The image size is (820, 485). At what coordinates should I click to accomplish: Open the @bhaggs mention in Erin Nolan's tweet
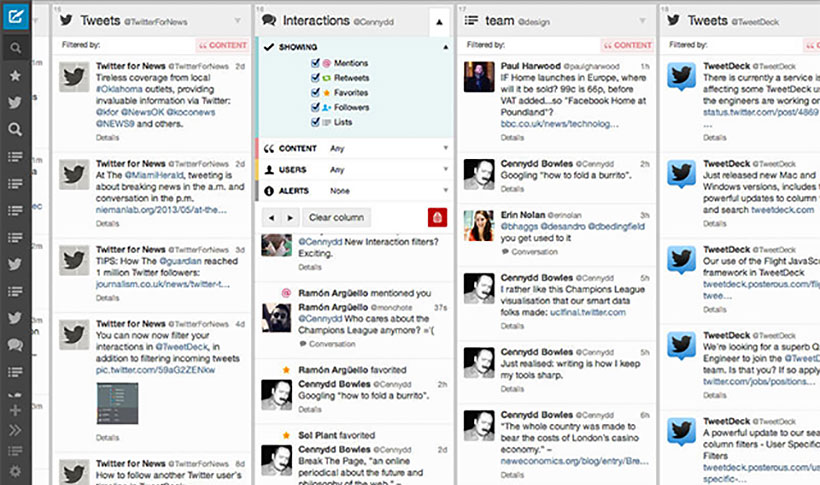pyautogui.click(x=519, y=227)
